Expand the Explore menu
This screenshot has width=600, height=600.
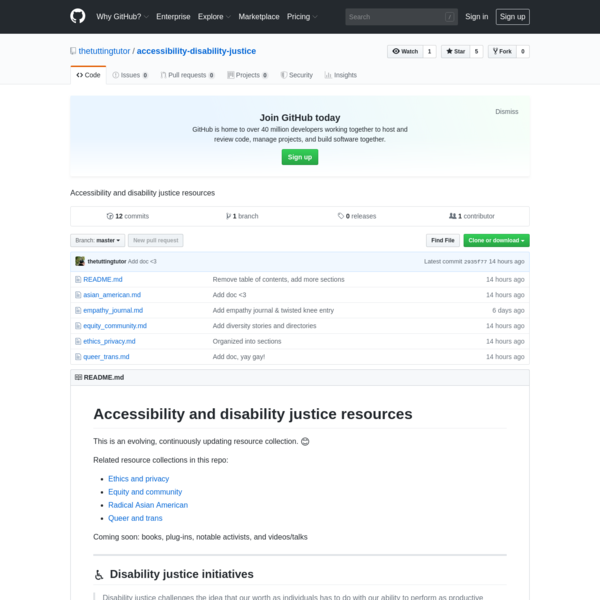pos(214,17)
